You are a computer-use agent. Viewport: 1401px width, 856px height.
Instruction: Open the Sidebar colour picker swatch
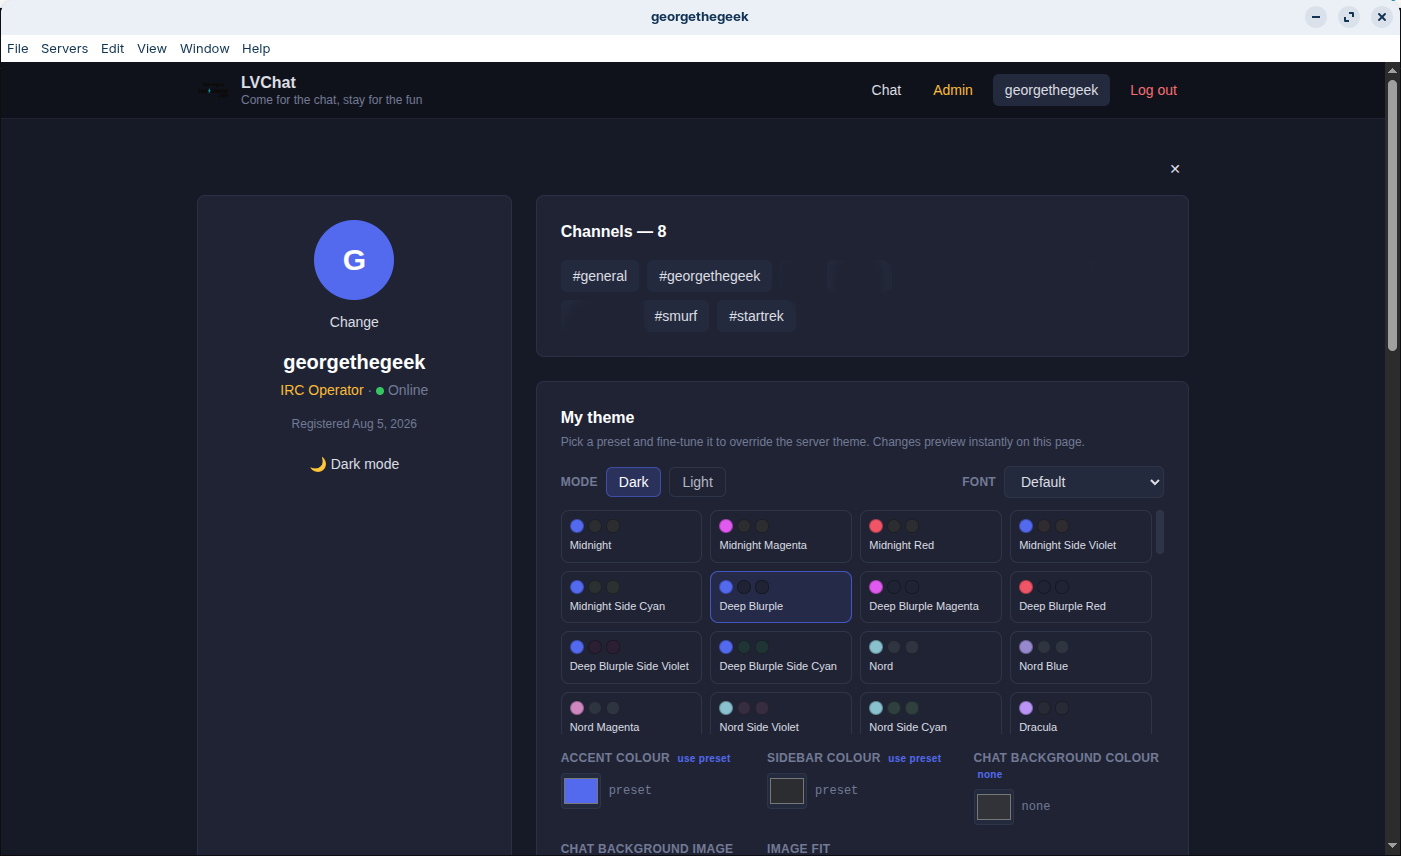pos(787,791)
